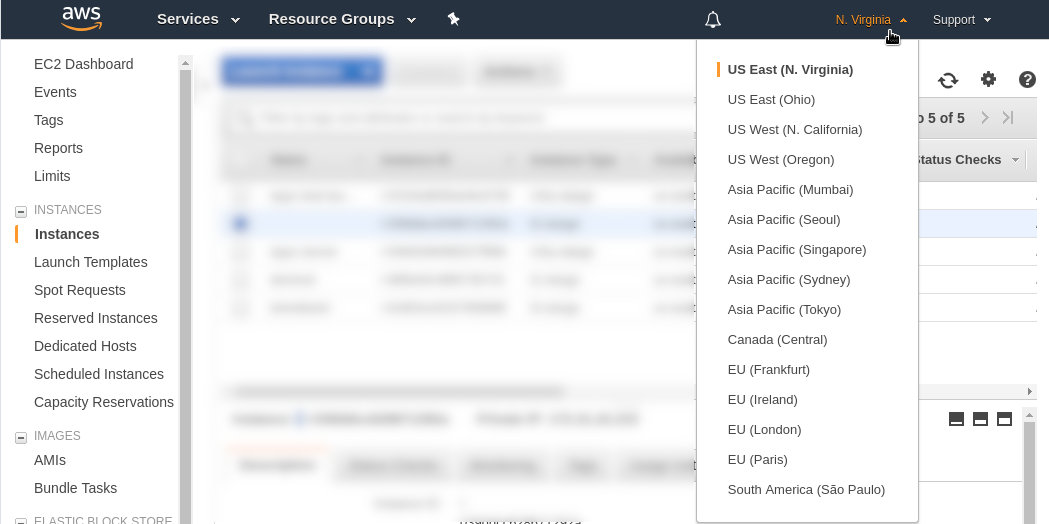The width and height of the screenshot is (1049, 524).
Task: Click the pin shortcut icon in navbar
Action: coord(453,19)
